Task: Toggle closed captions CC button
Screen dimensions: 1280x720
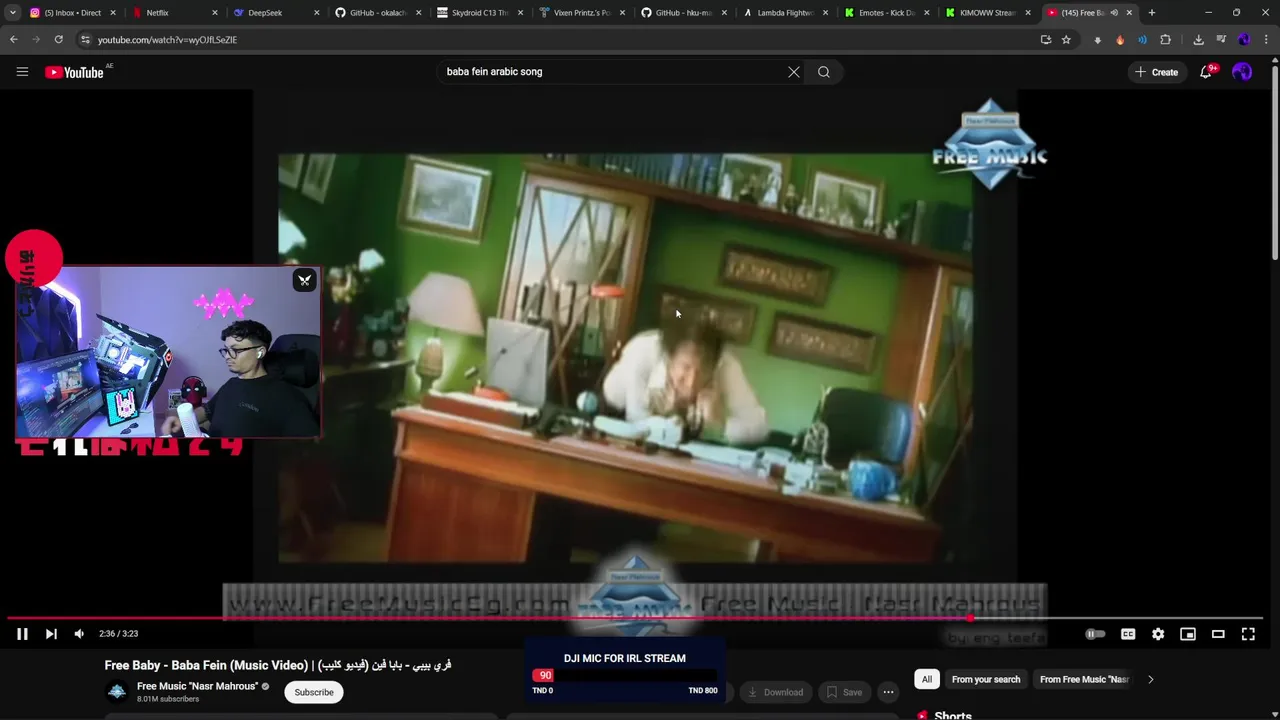Action: pyautogui.click(x=1128, y=634)
